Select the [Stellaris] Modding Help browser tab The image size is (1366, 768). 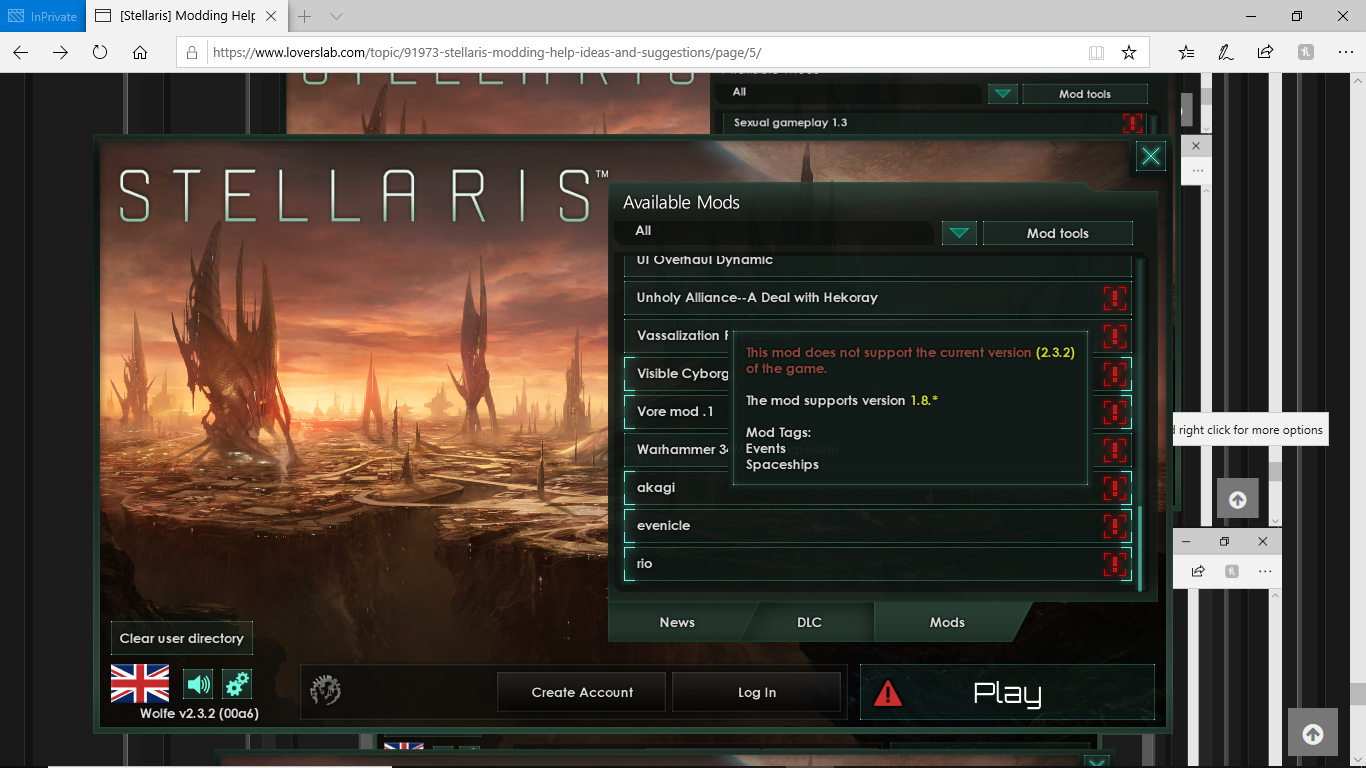click(x=186, y=16)
